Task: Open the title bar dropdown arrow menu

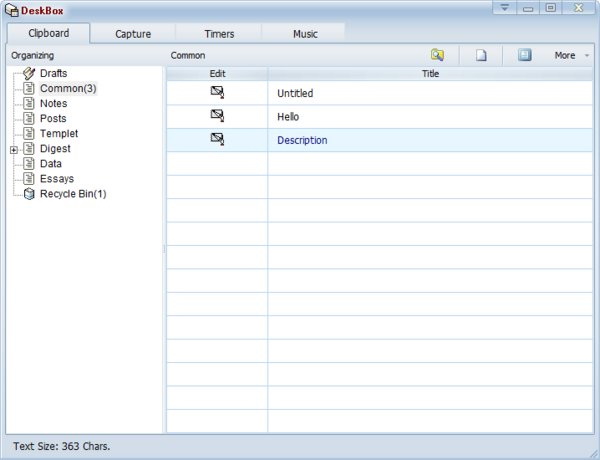Action: (505, 8)
